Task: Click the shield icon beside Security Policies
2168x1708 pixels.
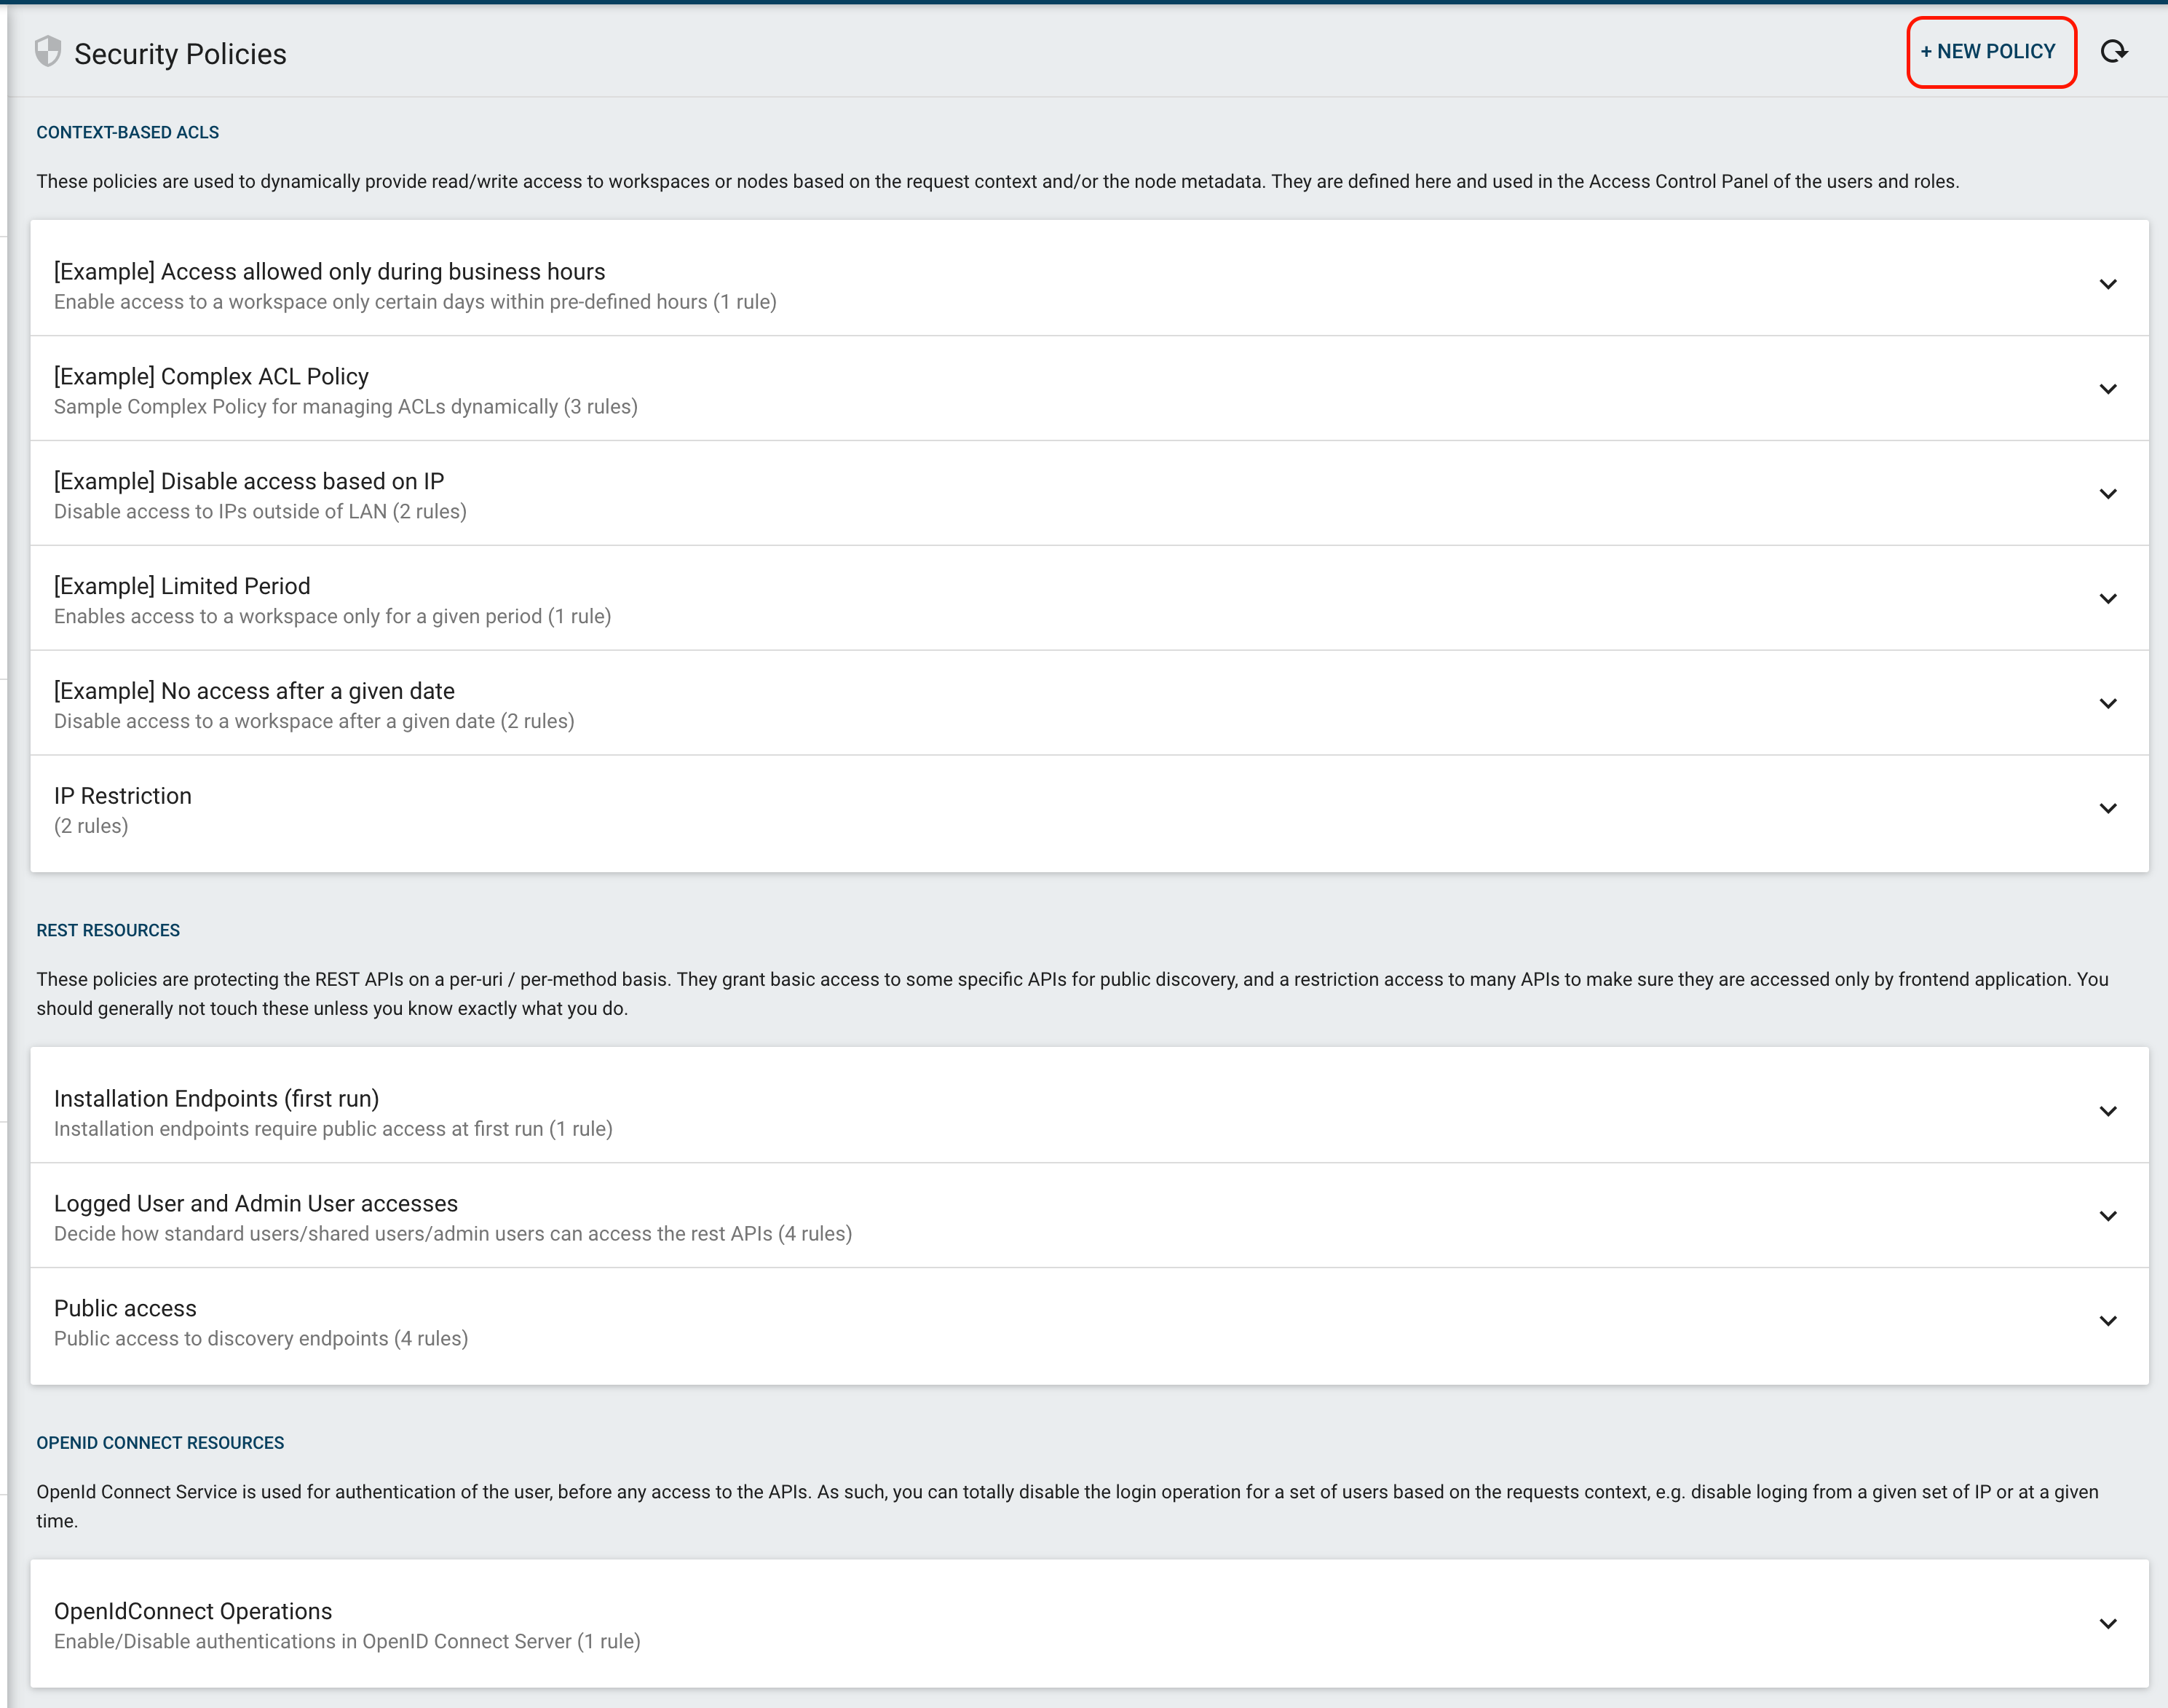Action: coord(48,52)
